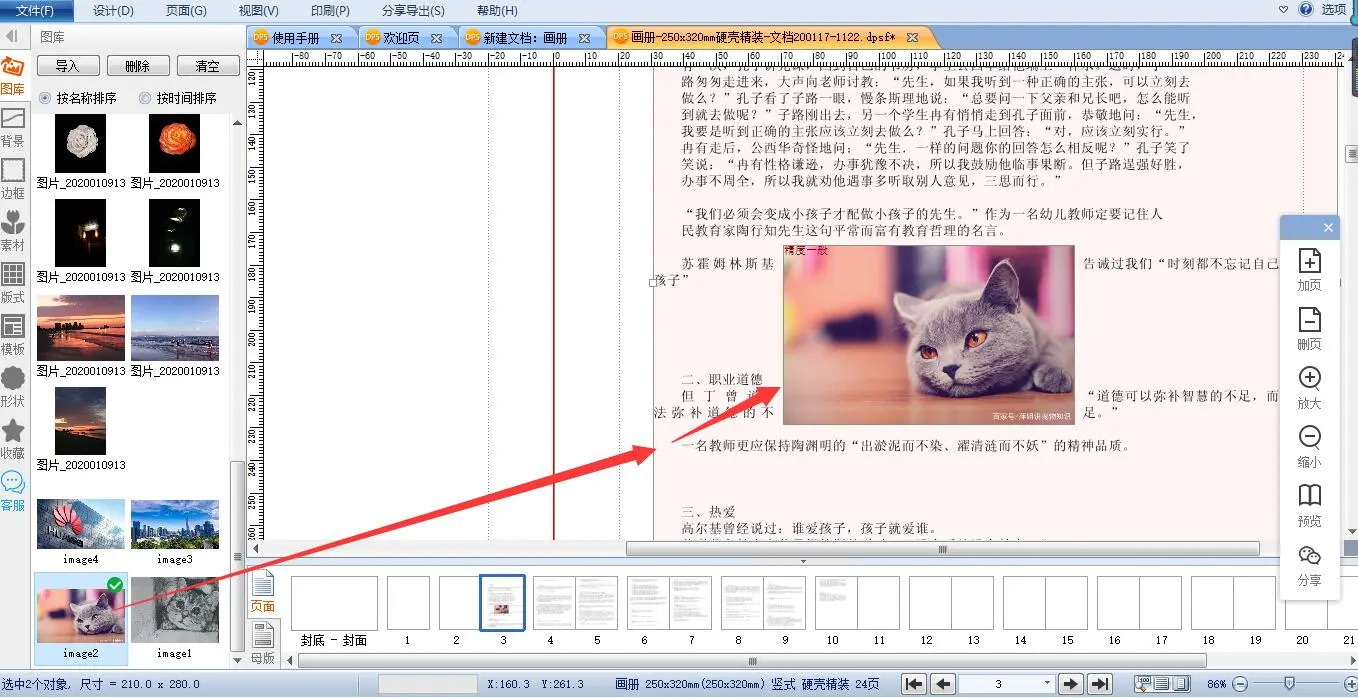Select the 封底 - 封面 cover page thumbnail

tap(334, 603)
